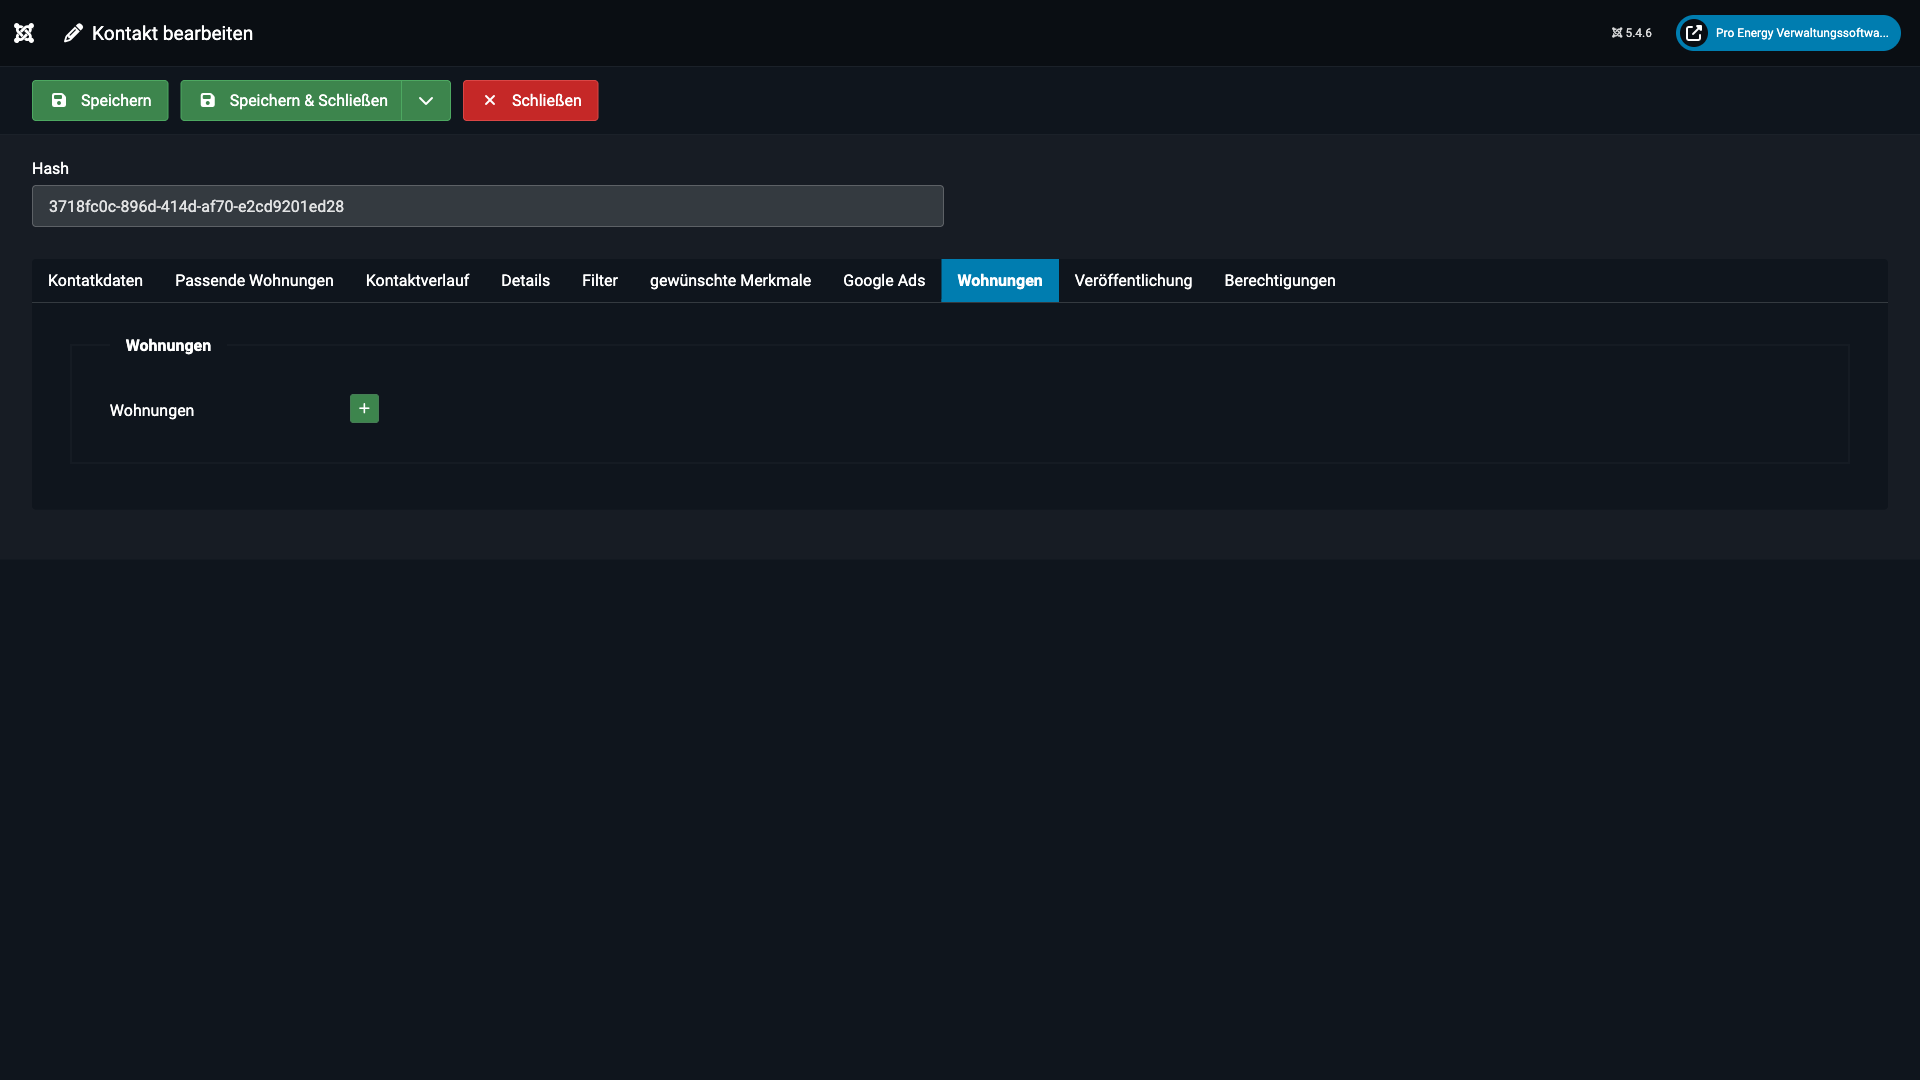Open the Pro Energy Verwaltungssoftware site link
This screenshot has height=1080, width=1920.
[x=1788, y=33]
